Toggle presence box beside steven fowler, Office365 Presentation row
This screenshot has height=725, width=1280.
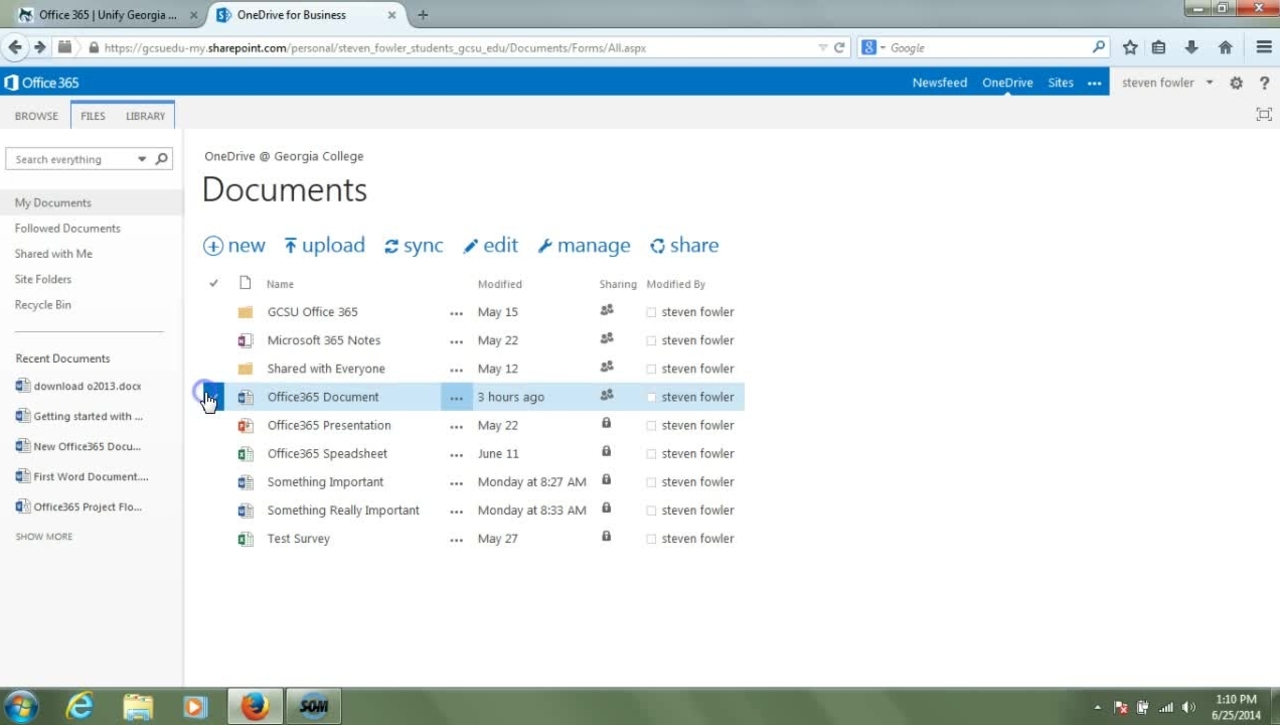(651, 426)
